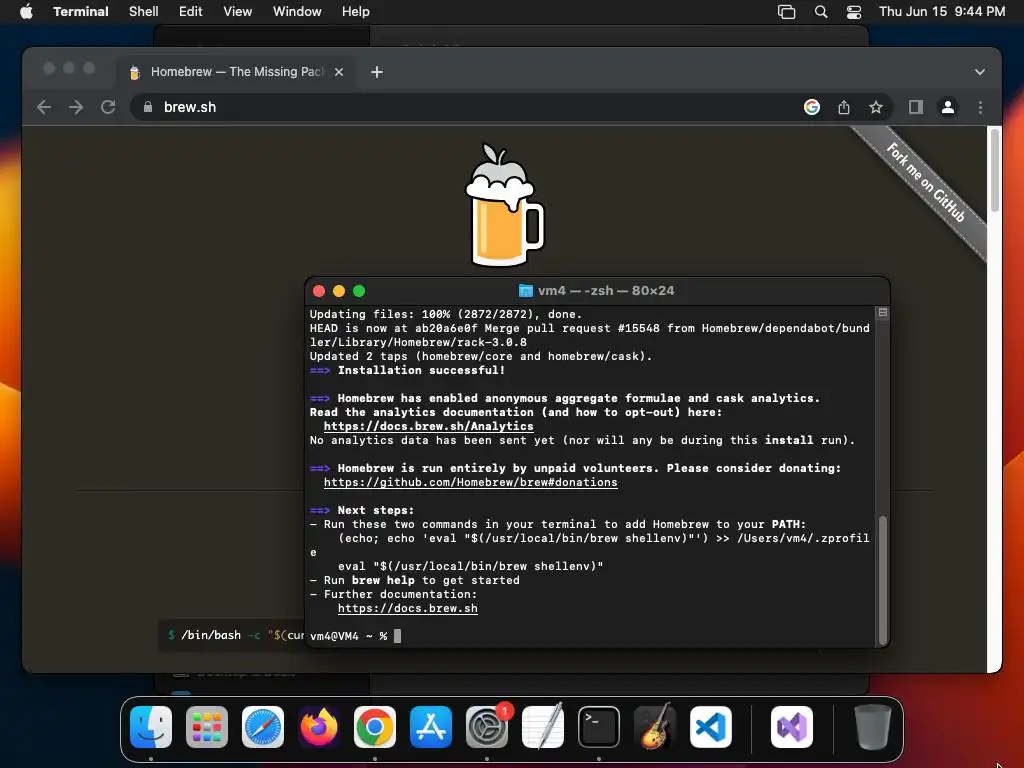Open the Window menu
1024x768 pixels.
[x=297, y=11]
